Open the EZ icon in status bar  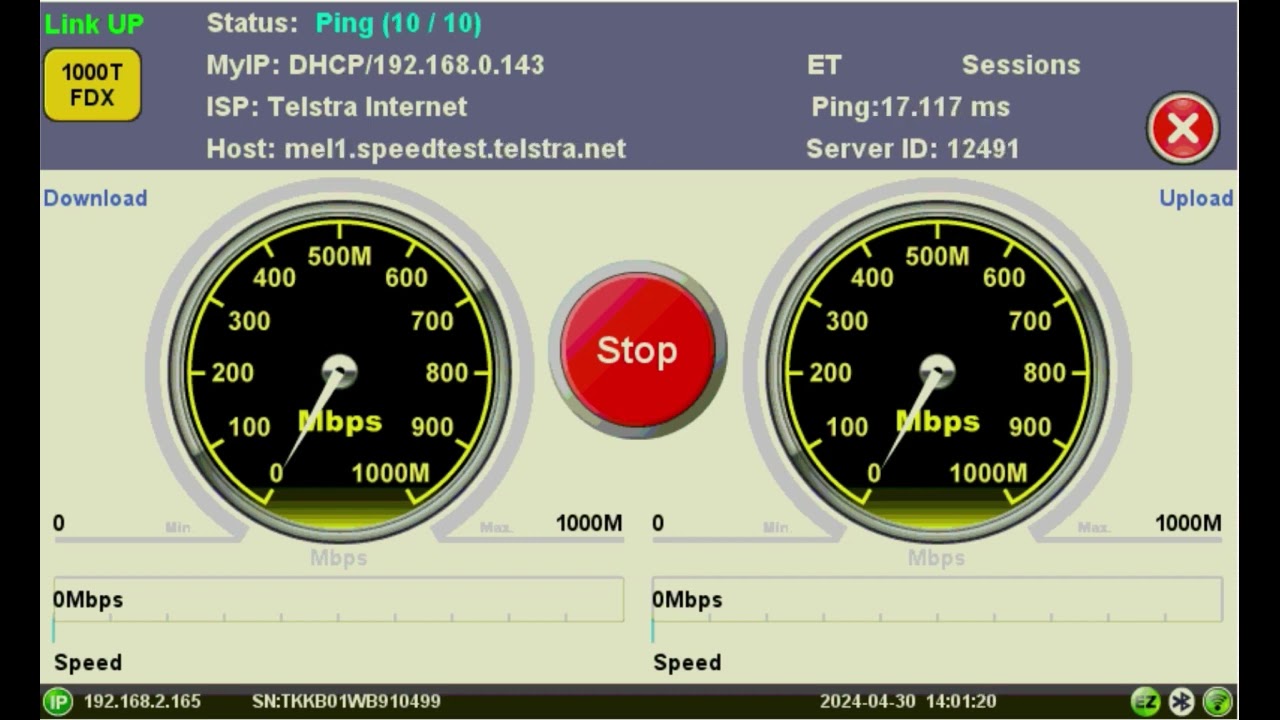click(x=1145, y=702)
